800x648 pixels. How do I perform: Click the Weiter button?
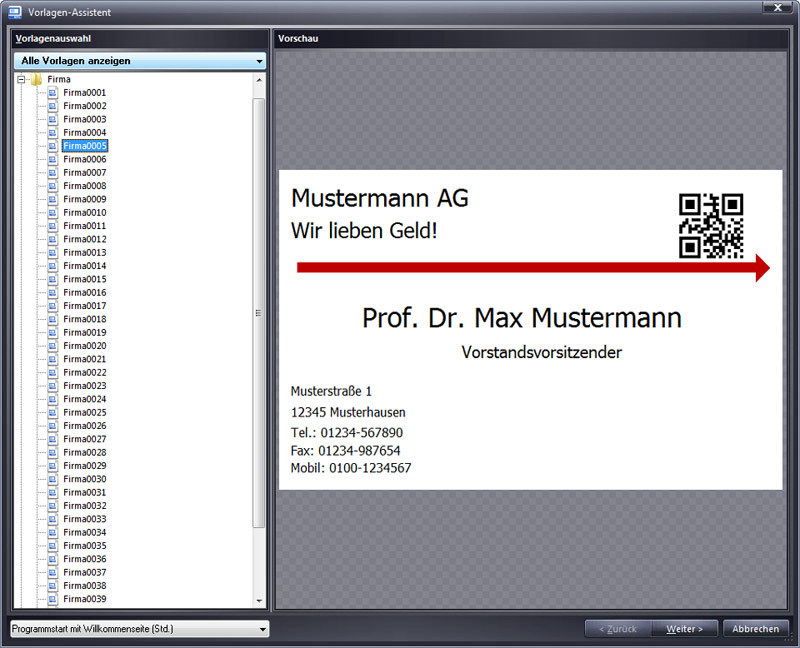click(684, 629)
